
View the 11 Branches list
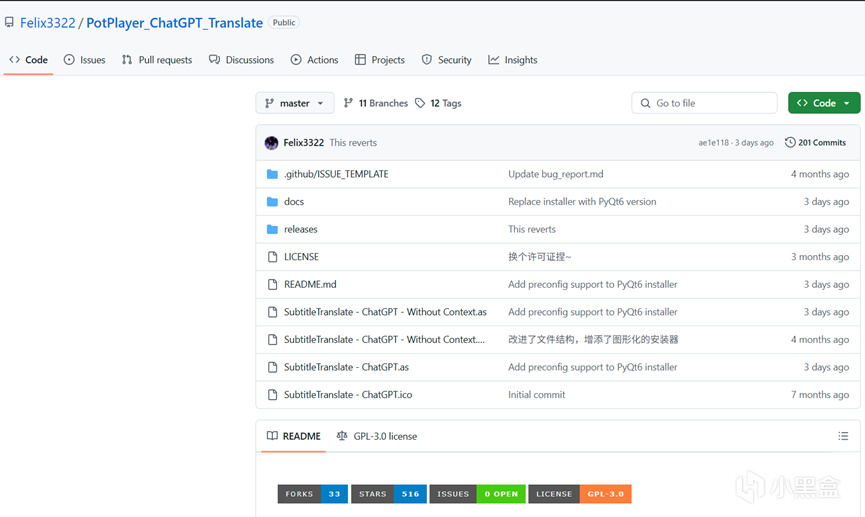tap(375, 103)
